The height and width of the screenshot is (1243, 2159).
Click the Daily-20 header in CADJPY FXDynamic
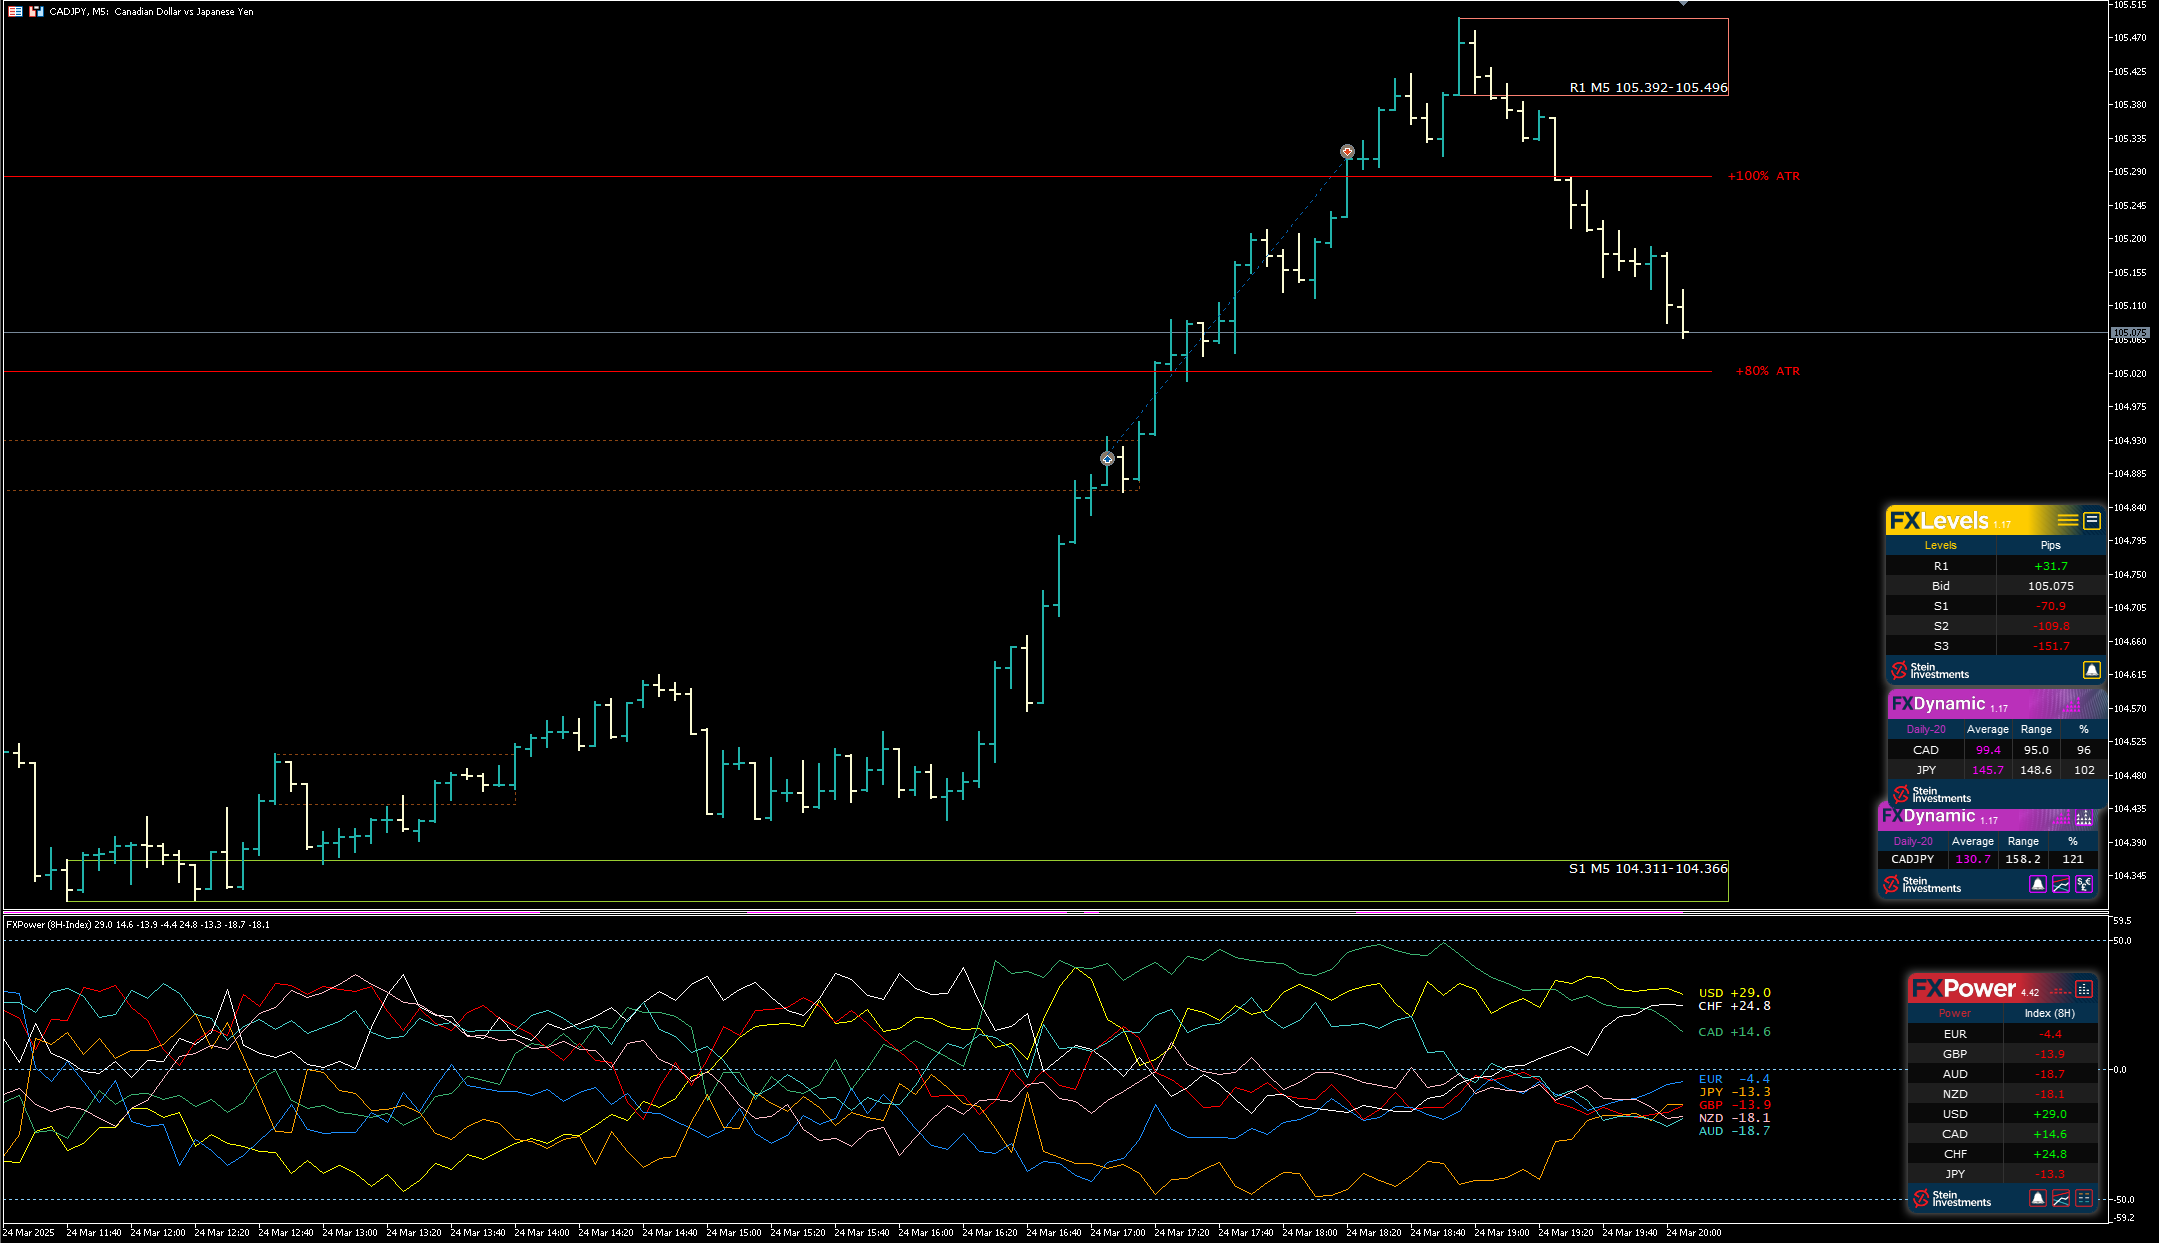(1913, 841)
